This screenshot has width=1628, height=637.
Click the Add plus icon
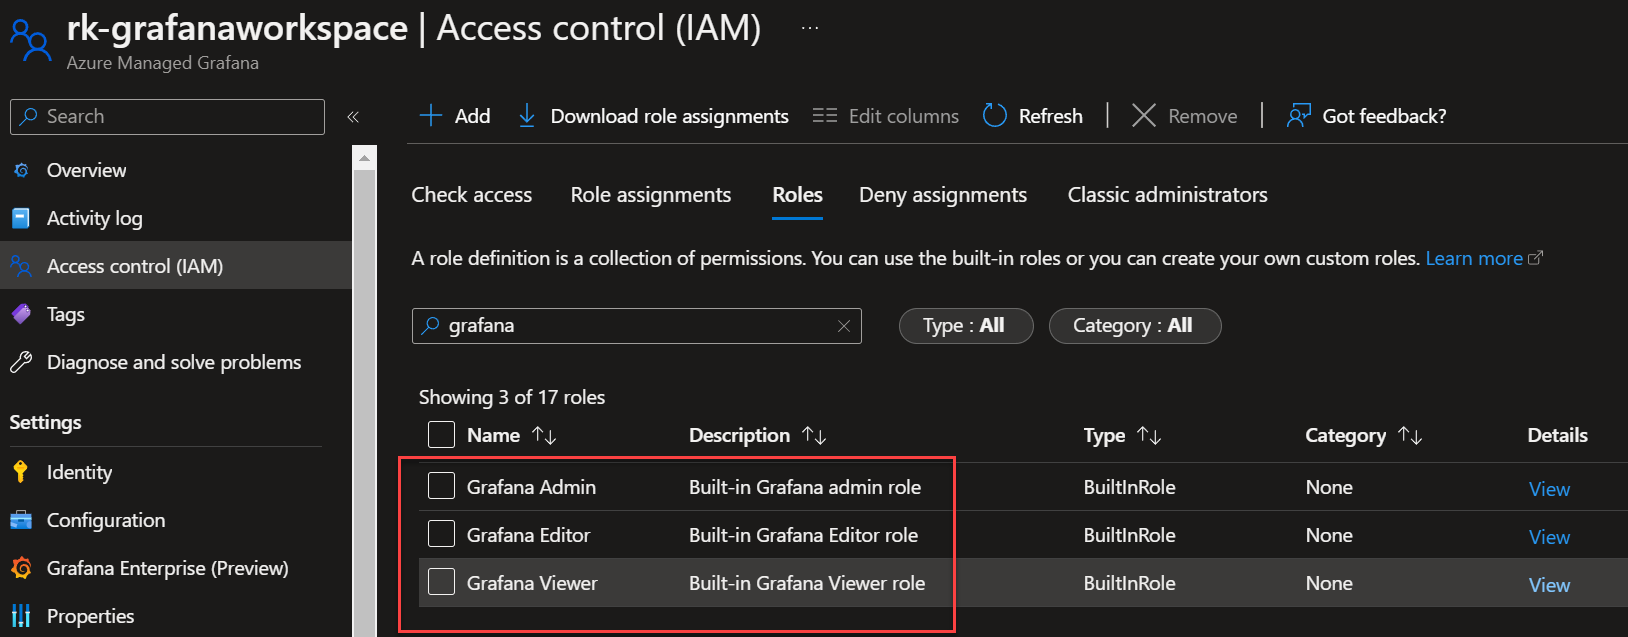point(431,116)
